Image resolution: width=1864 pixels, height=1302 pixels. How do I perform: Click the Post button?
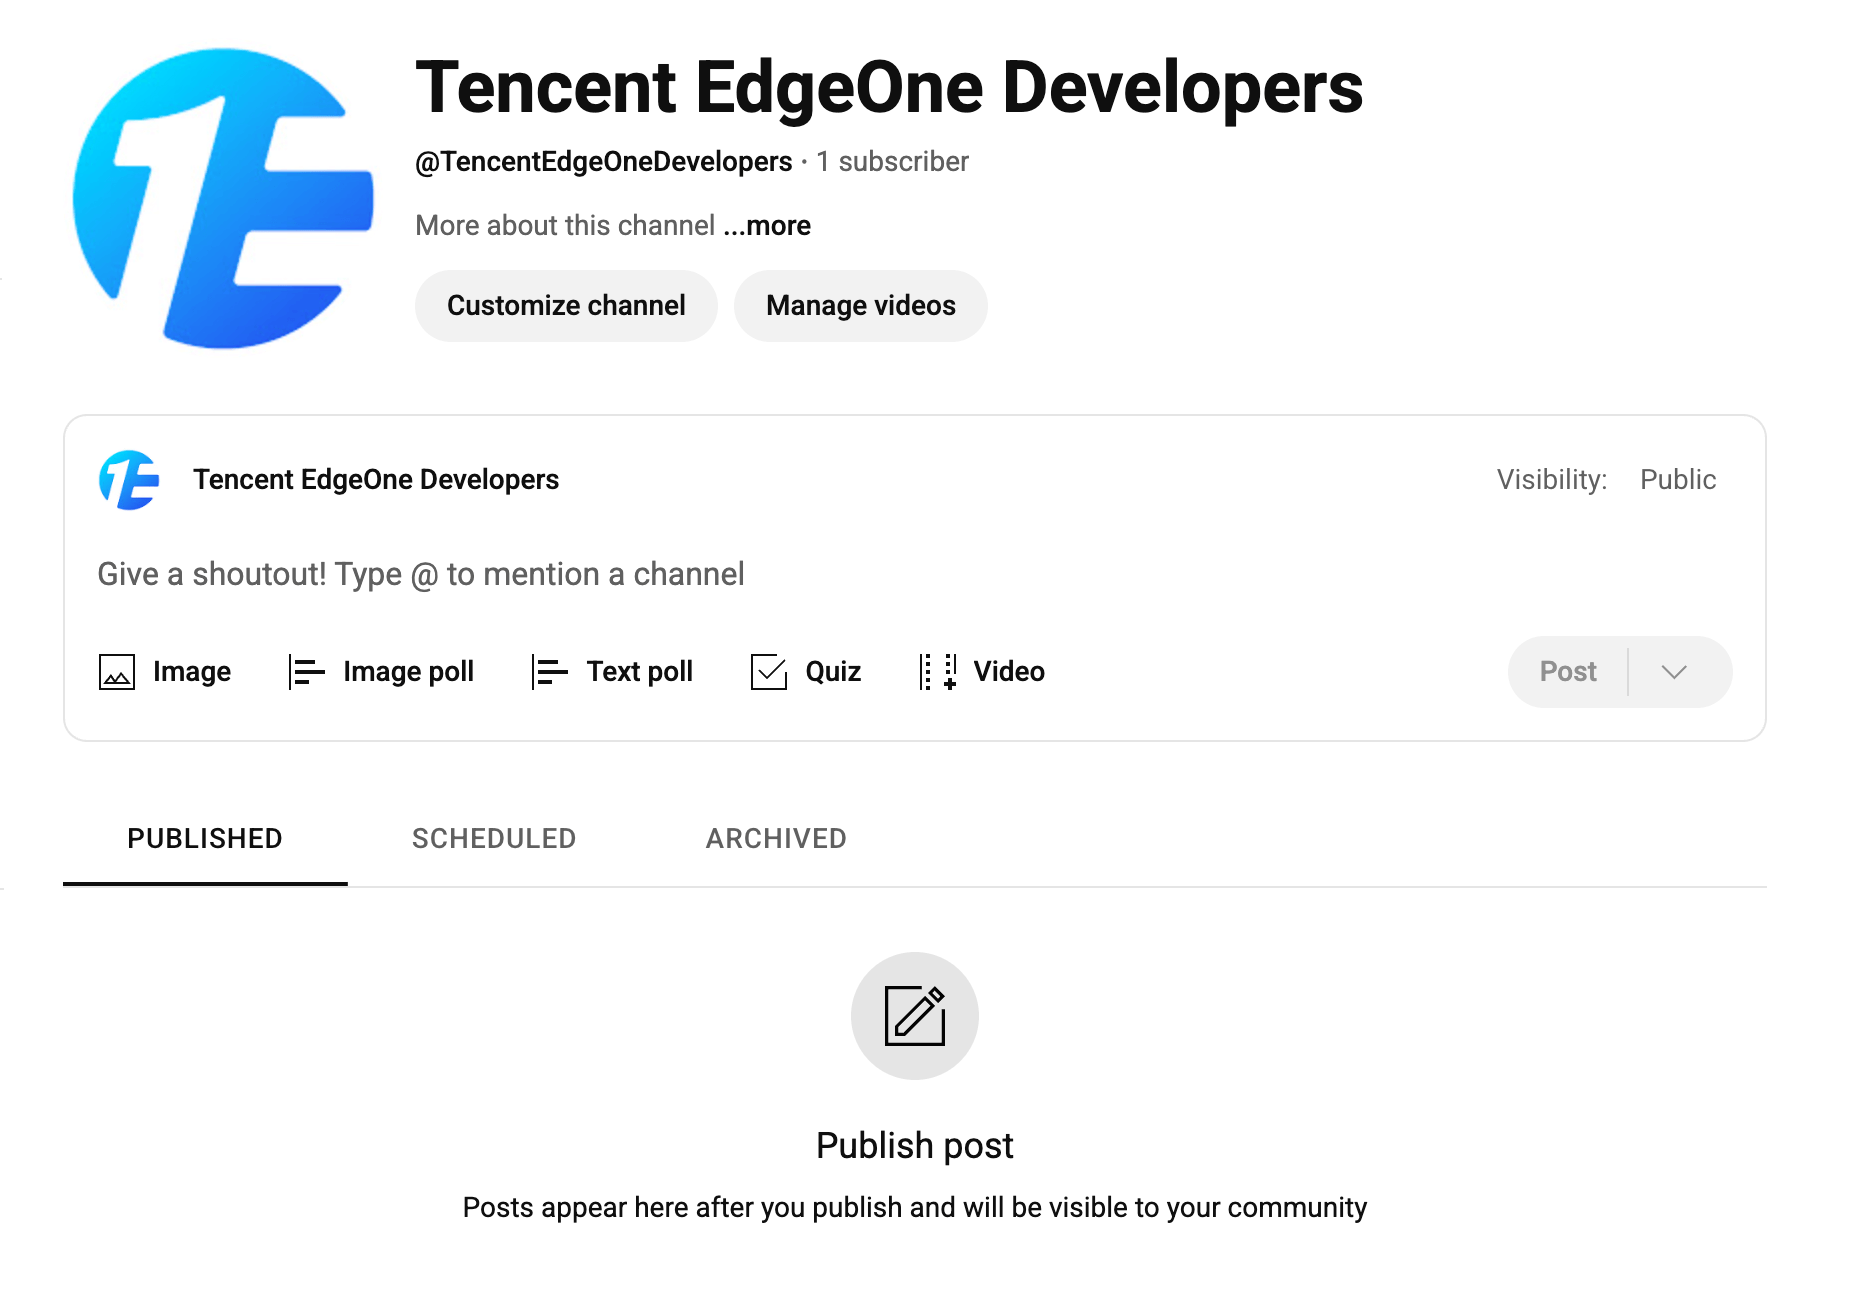(1568, 672)
